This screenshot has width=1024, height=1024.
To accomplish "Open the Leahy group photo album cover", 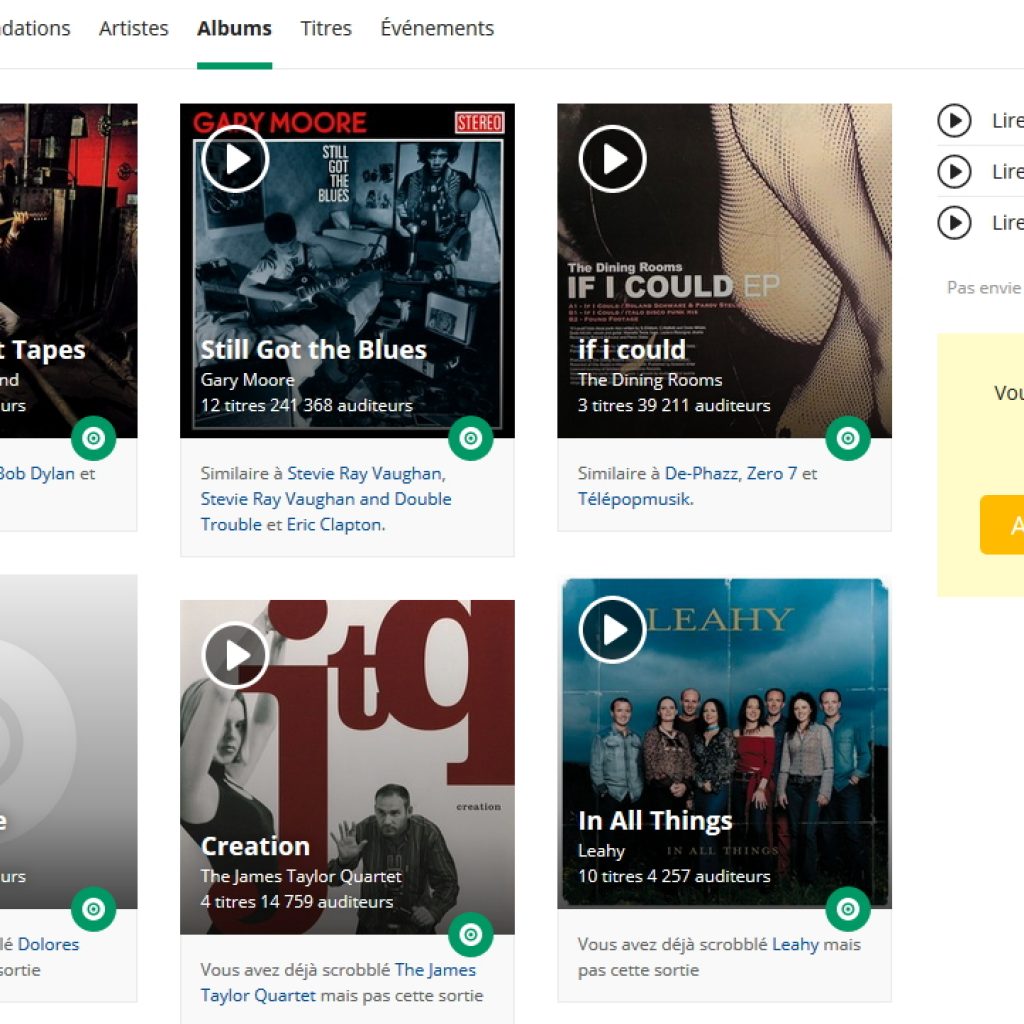I will (x=724, y=744).
